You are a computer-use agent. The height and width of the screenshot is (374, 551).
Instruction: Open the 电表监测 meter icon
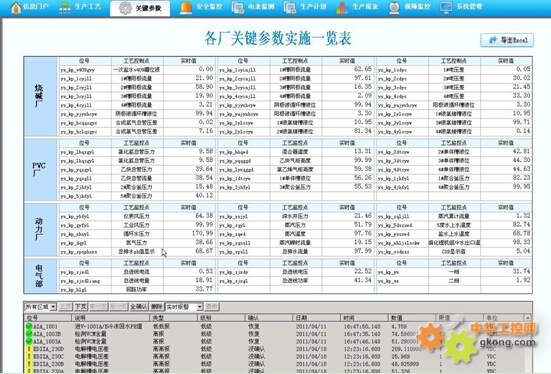click(x=238, y=8)
